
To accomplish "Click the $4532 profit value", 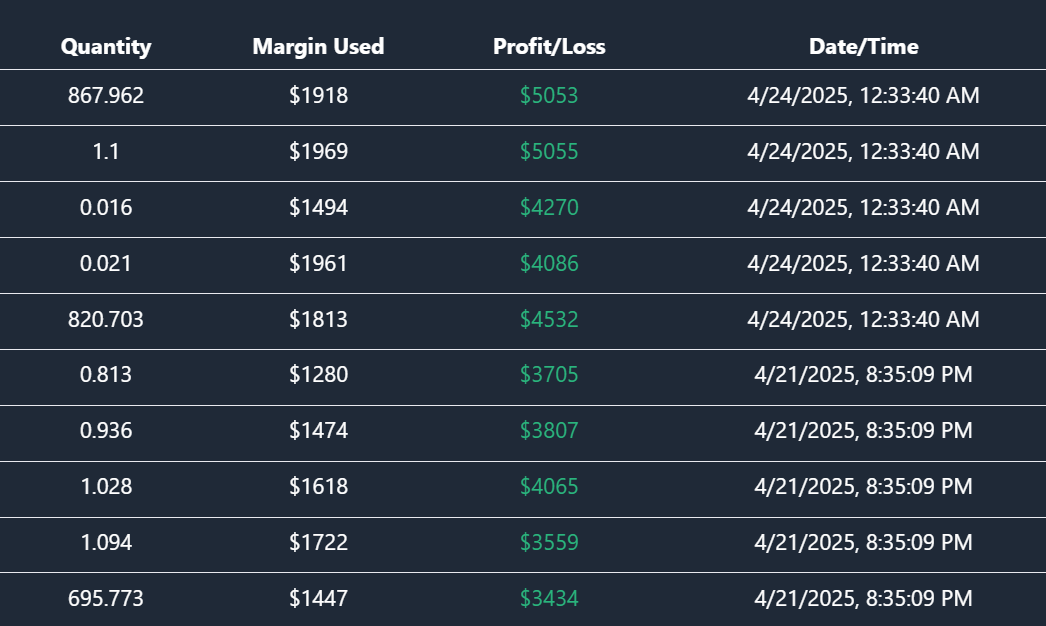I will (x=549, y=320).
